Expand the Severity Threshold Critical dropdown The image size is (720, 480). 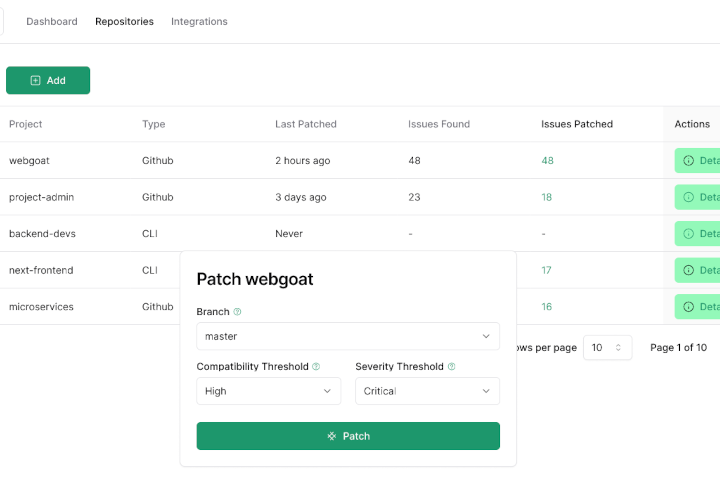(427, 391)
